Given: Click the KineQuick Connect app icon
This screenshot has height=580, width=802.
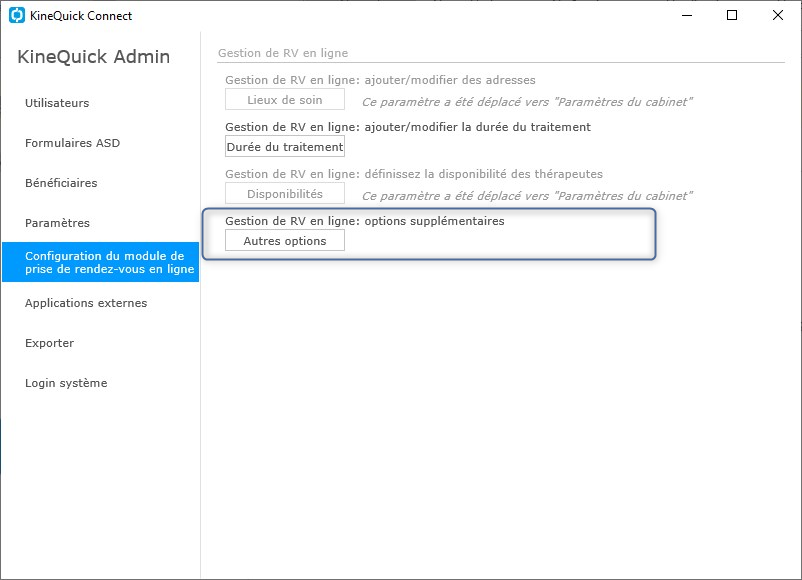Looking at the screenshot, I should tap(17, 15).
